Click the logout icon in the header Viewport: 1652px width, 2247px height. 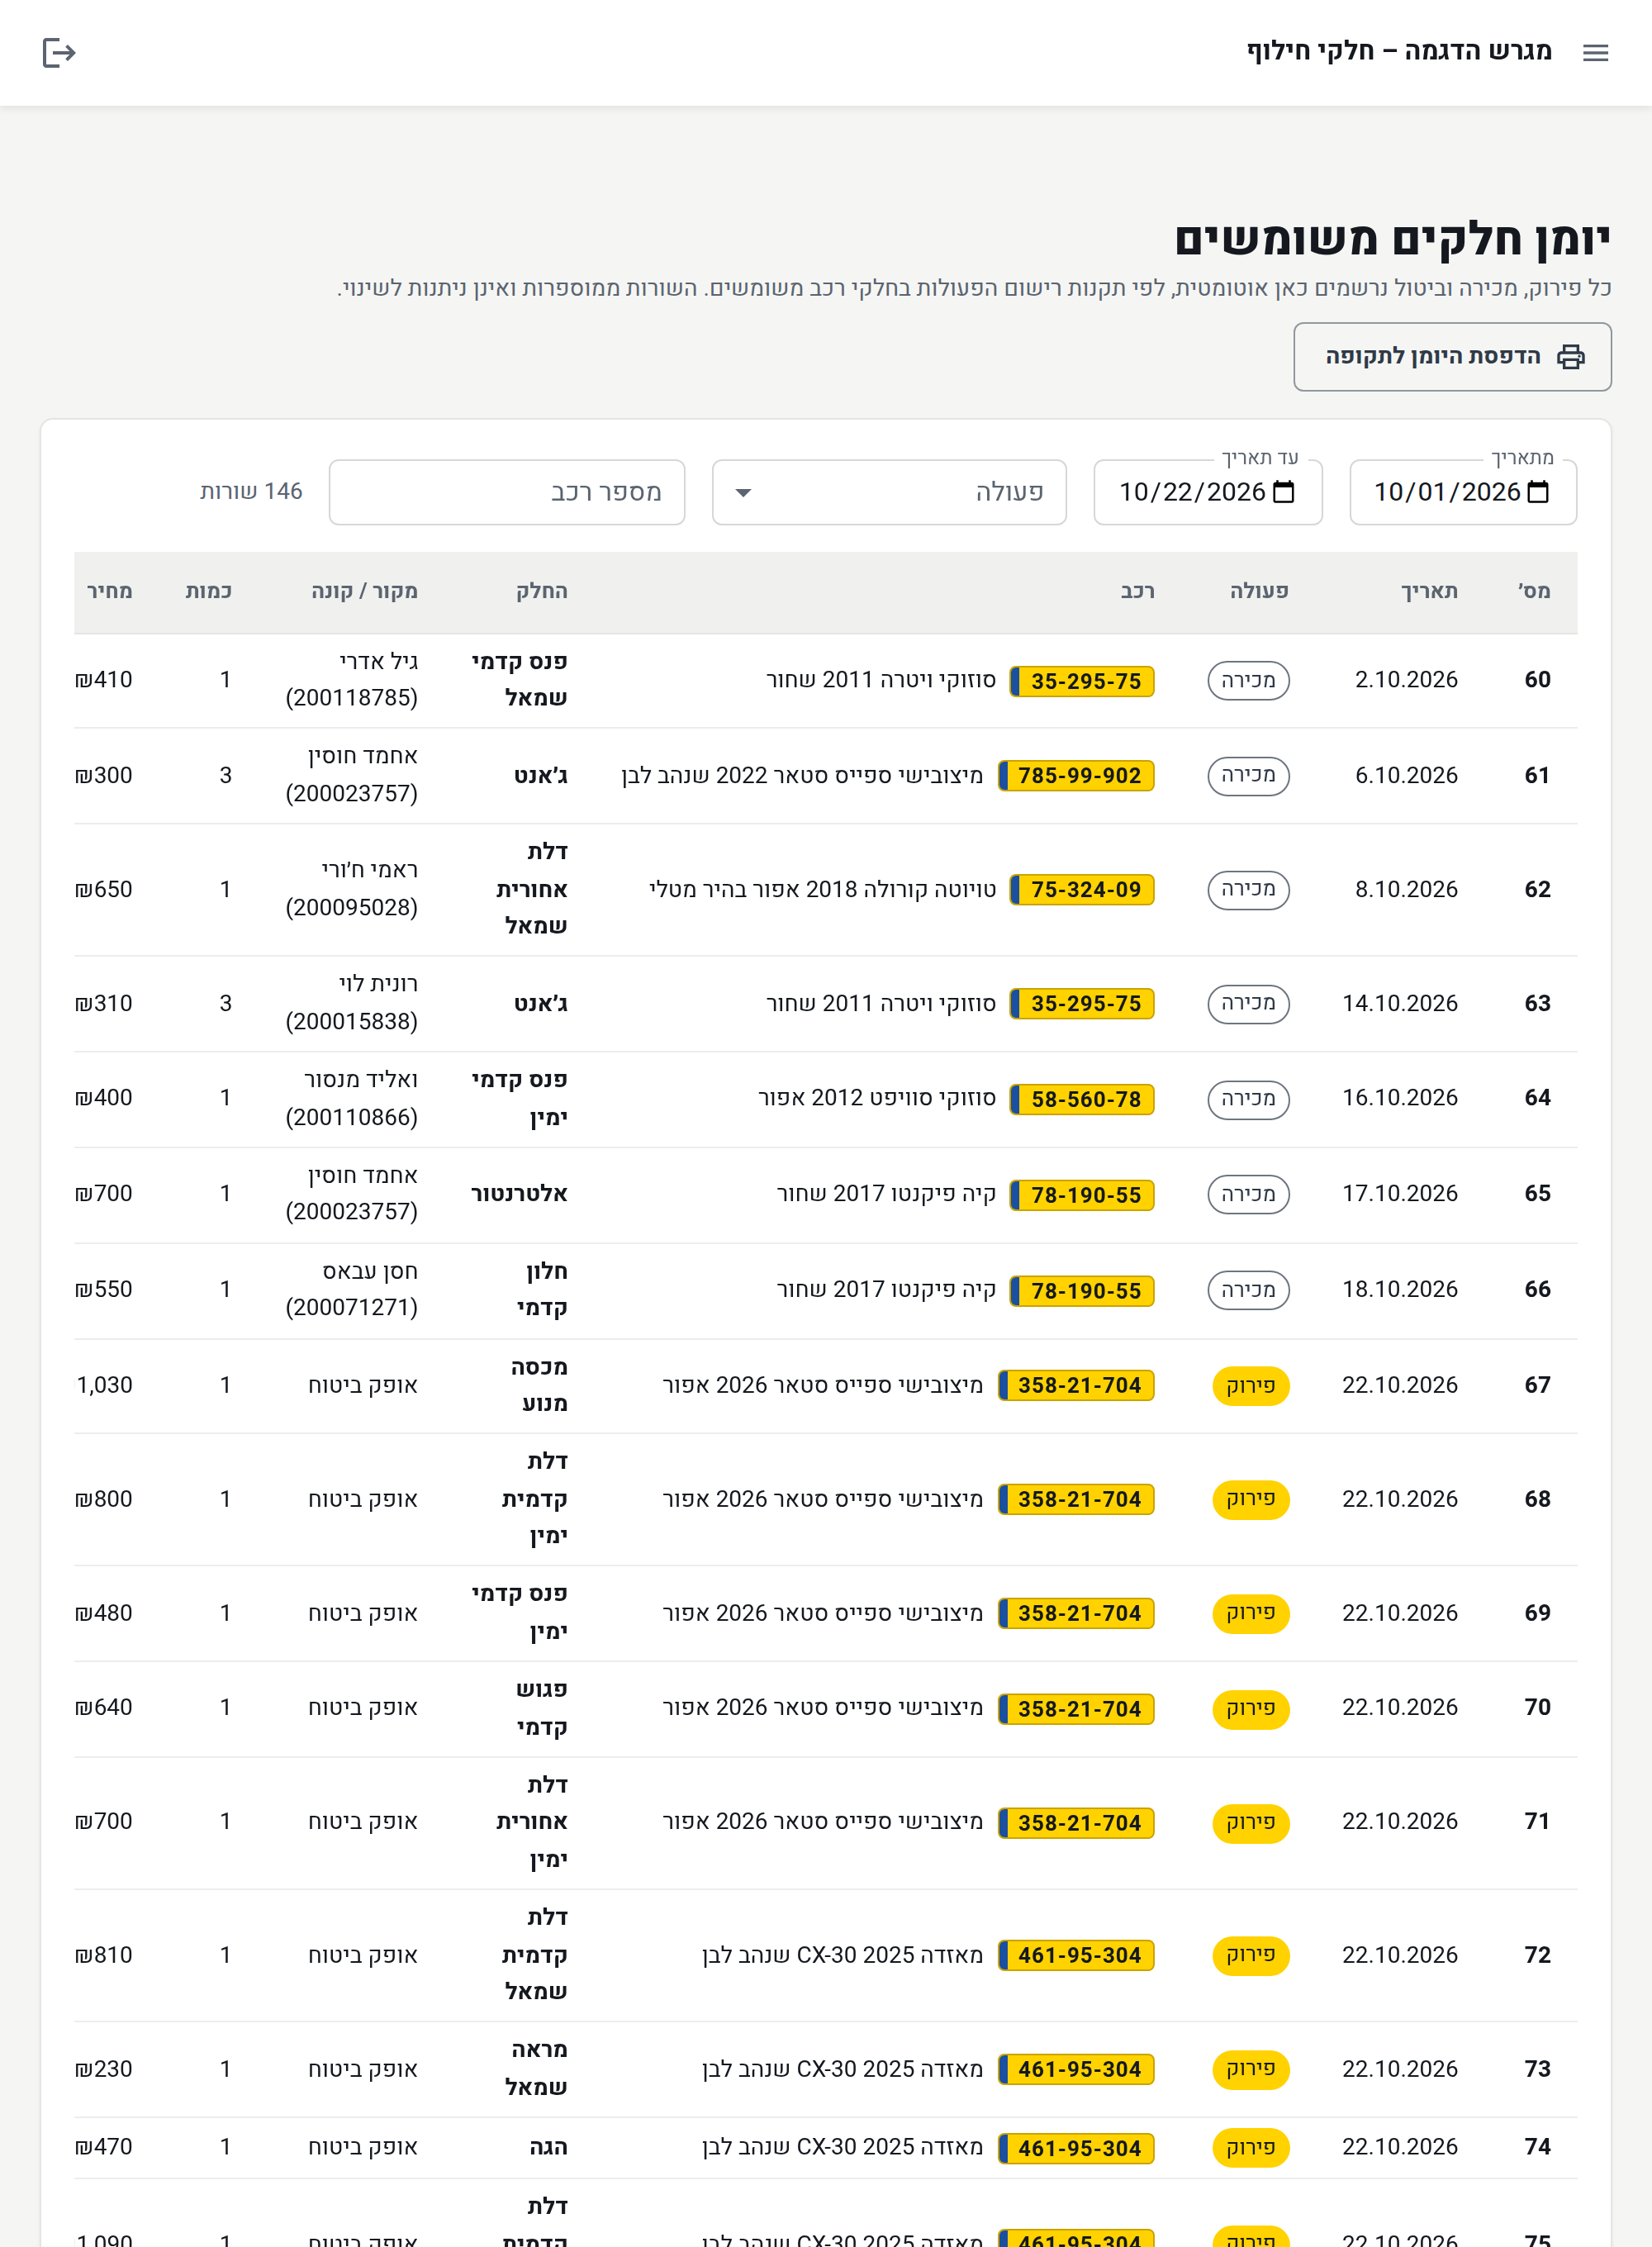pyautogui.click(x=59, y=53)
